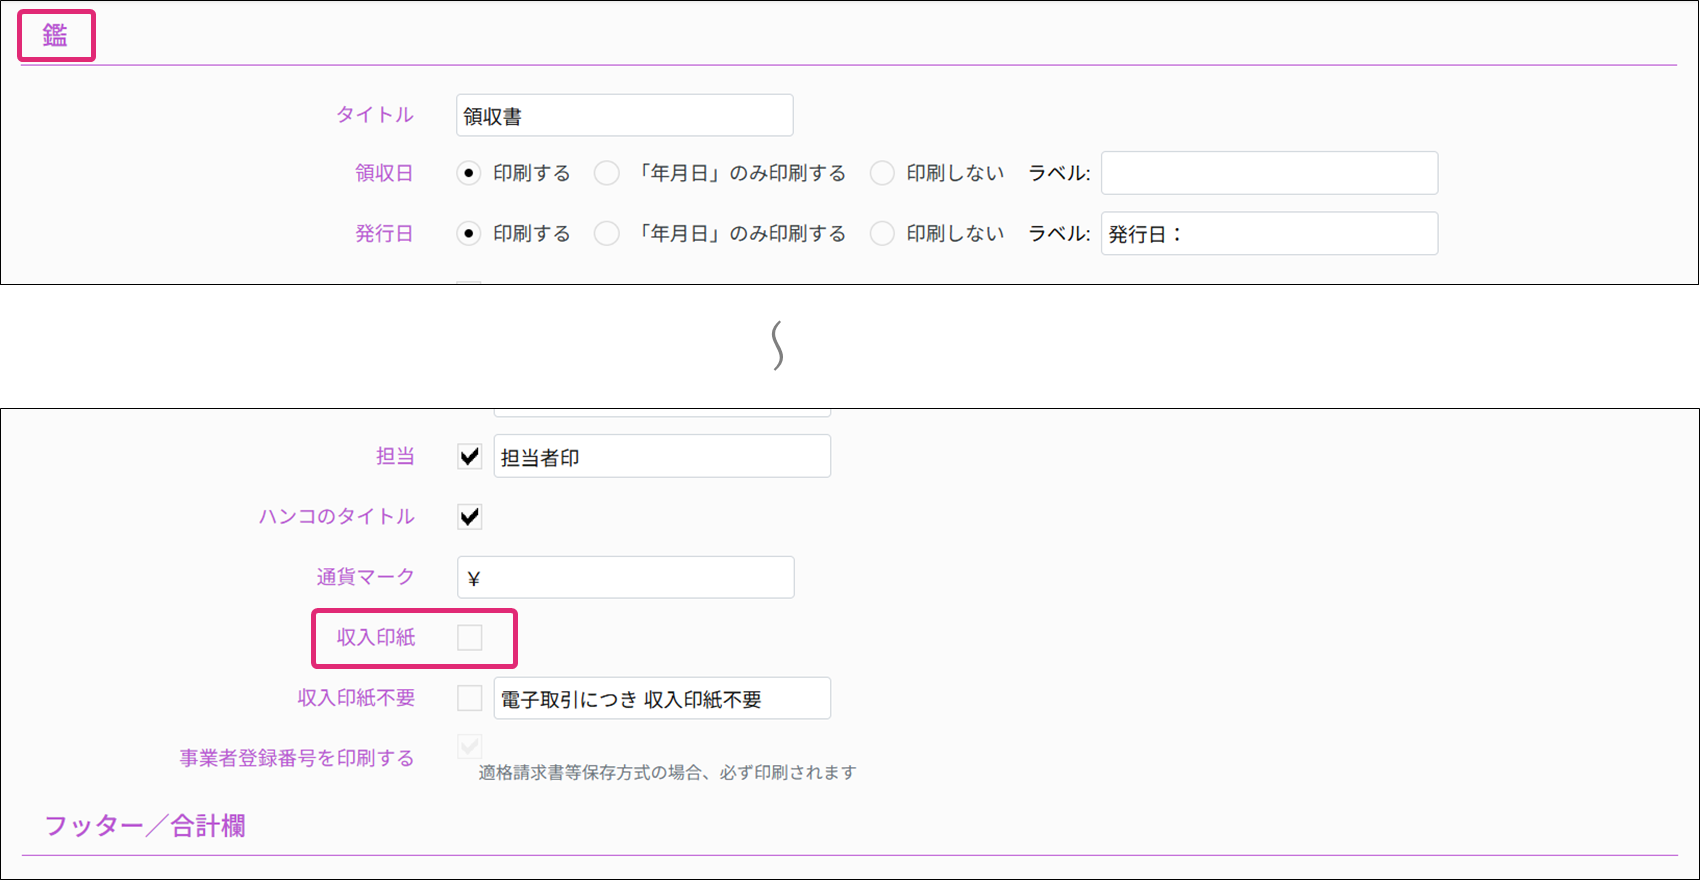Click the フッター／合計欄 section heading
This screenshot has width=1700, height=880.
point(145,826)
